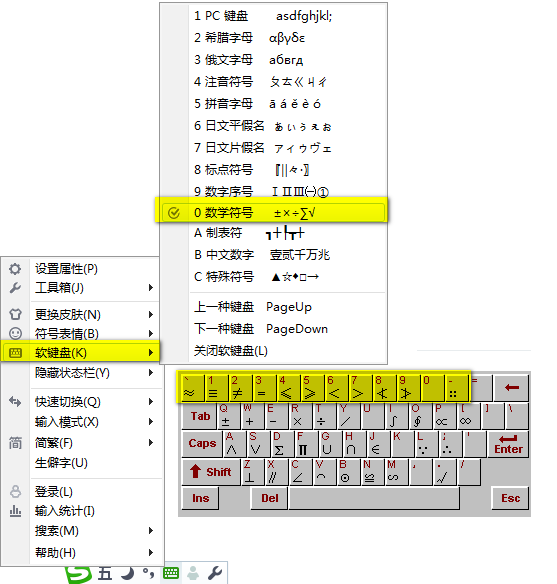This screenshot has height=584, width=557.
Task: Click the Enter key on soft keyboard
Action: [x=508, y=444]
